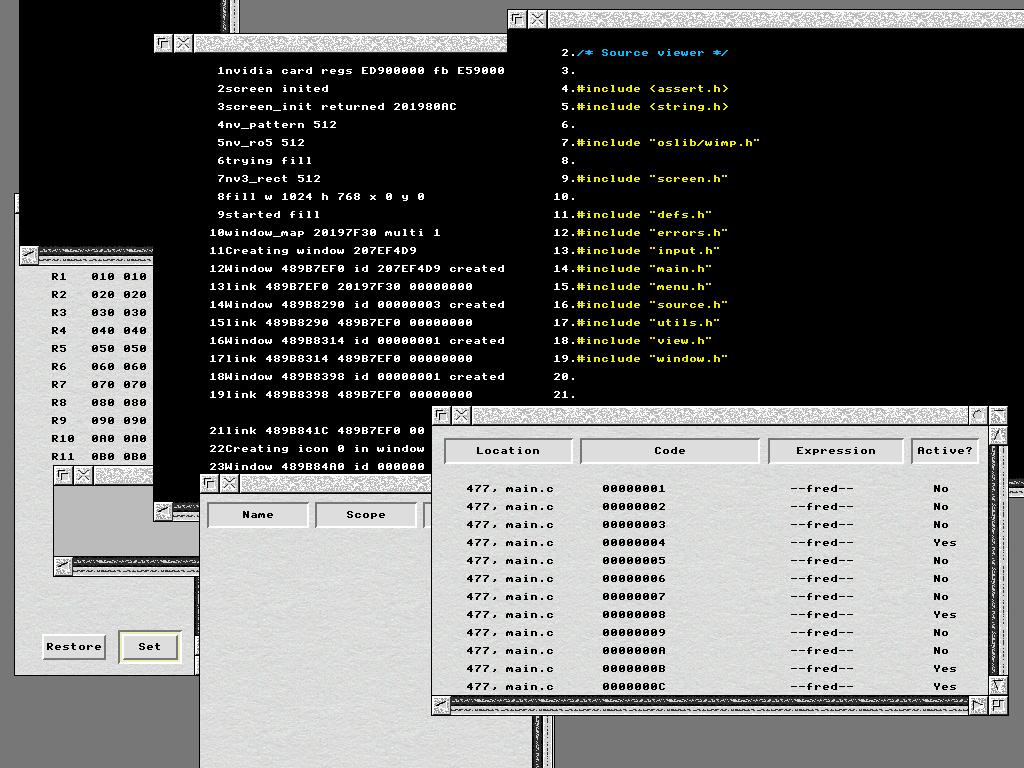Click the resize icon at the breakpoints window corner
The image size is (1024, 768).
pyautogui.click(x=998, y=705)
